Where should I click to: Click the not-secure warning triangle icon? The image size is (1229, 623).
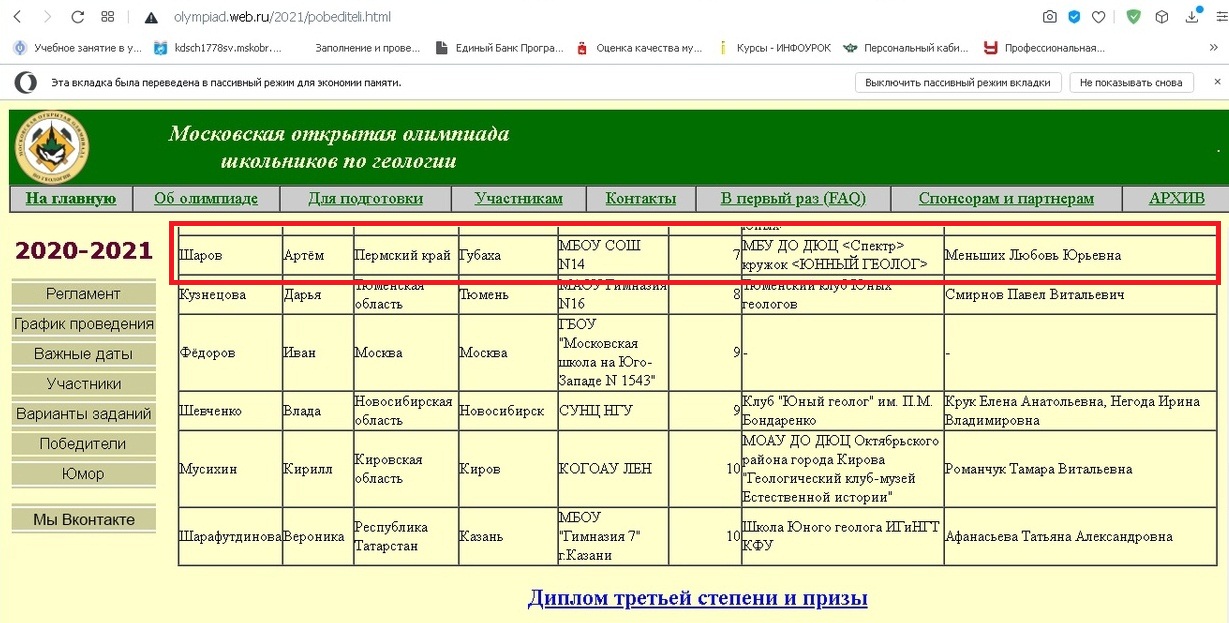point(151,17)
